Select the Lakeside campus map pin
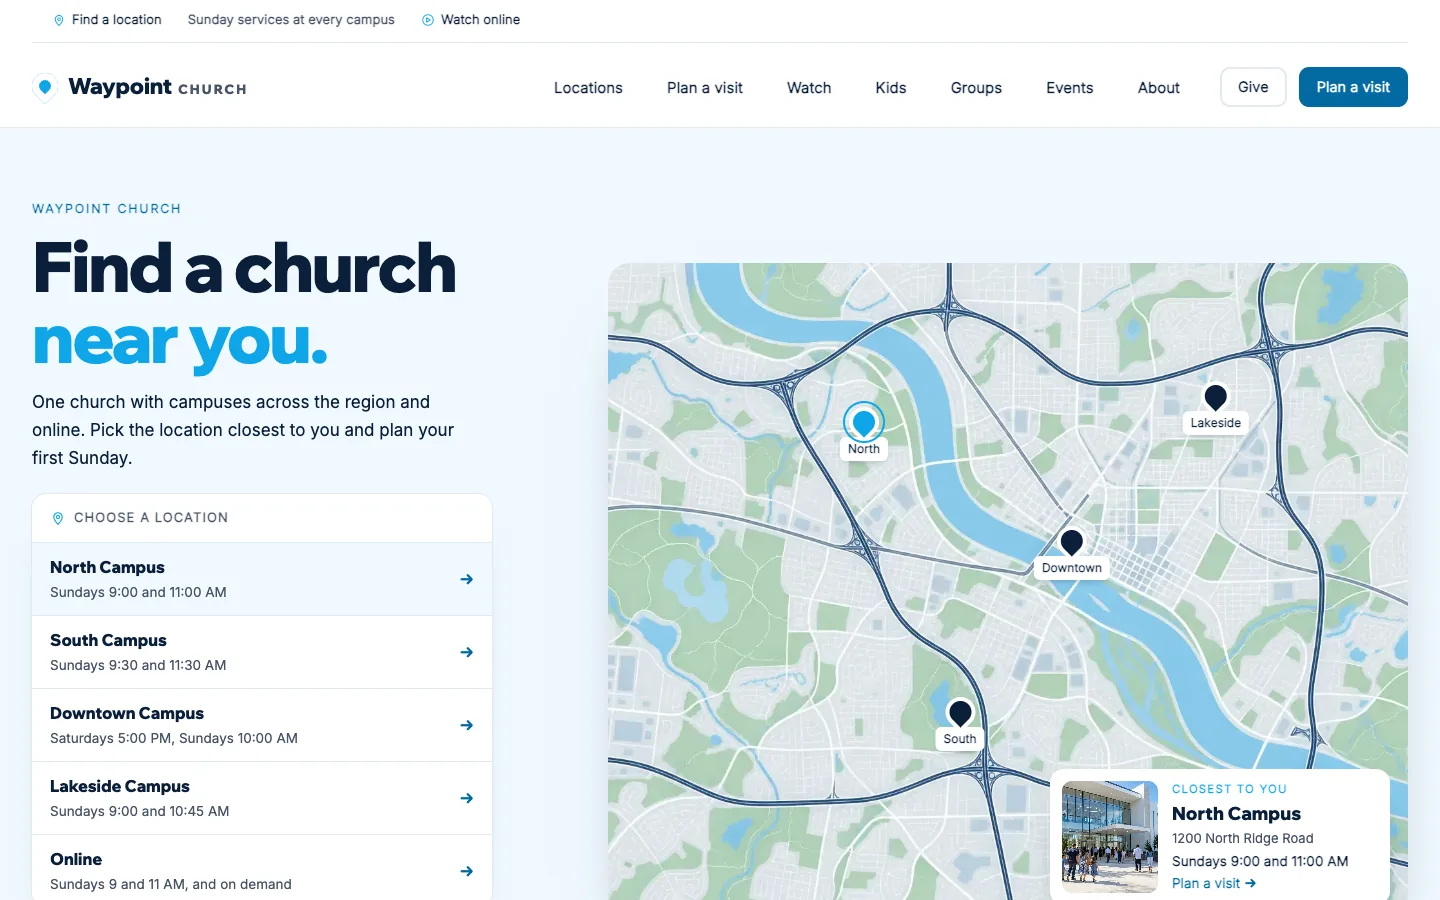1440x900 pixels. point(1216,397)
